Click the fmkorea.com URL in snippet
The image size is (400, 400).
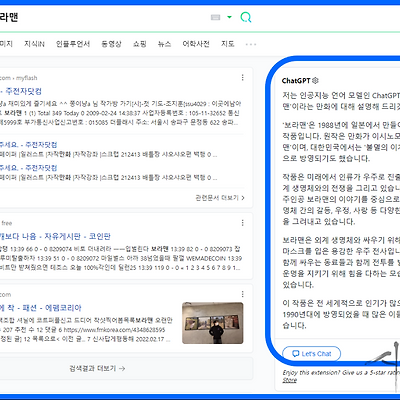114,330
